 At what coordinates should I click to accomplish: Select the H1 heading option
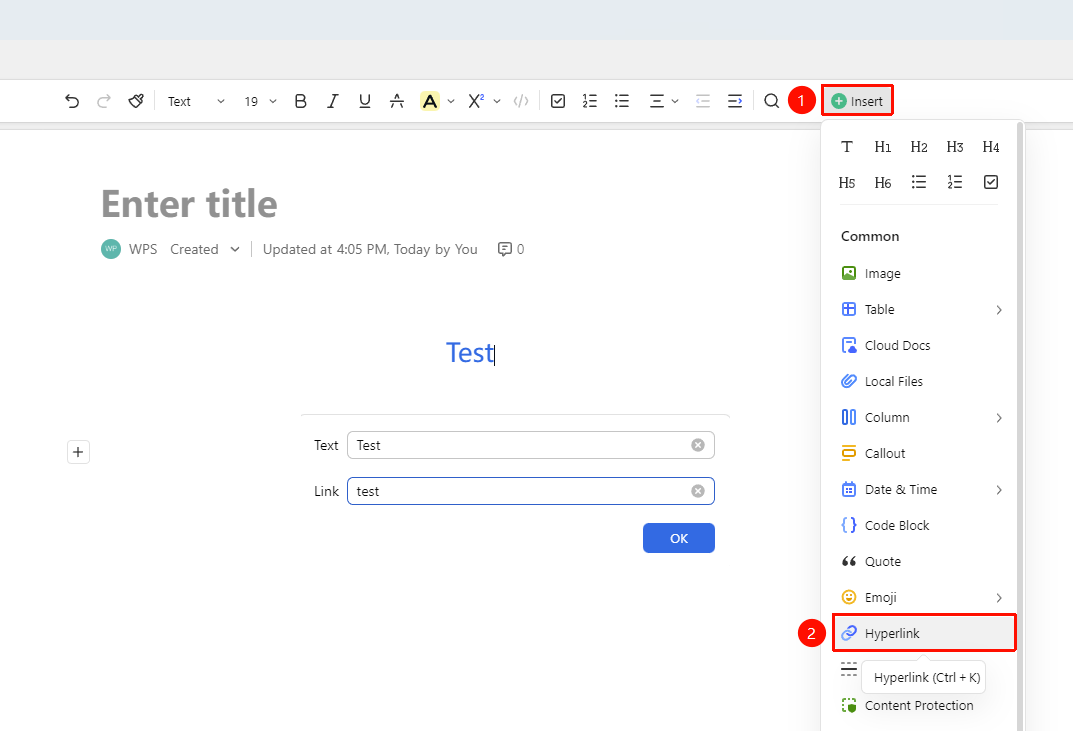click(883, 146)
